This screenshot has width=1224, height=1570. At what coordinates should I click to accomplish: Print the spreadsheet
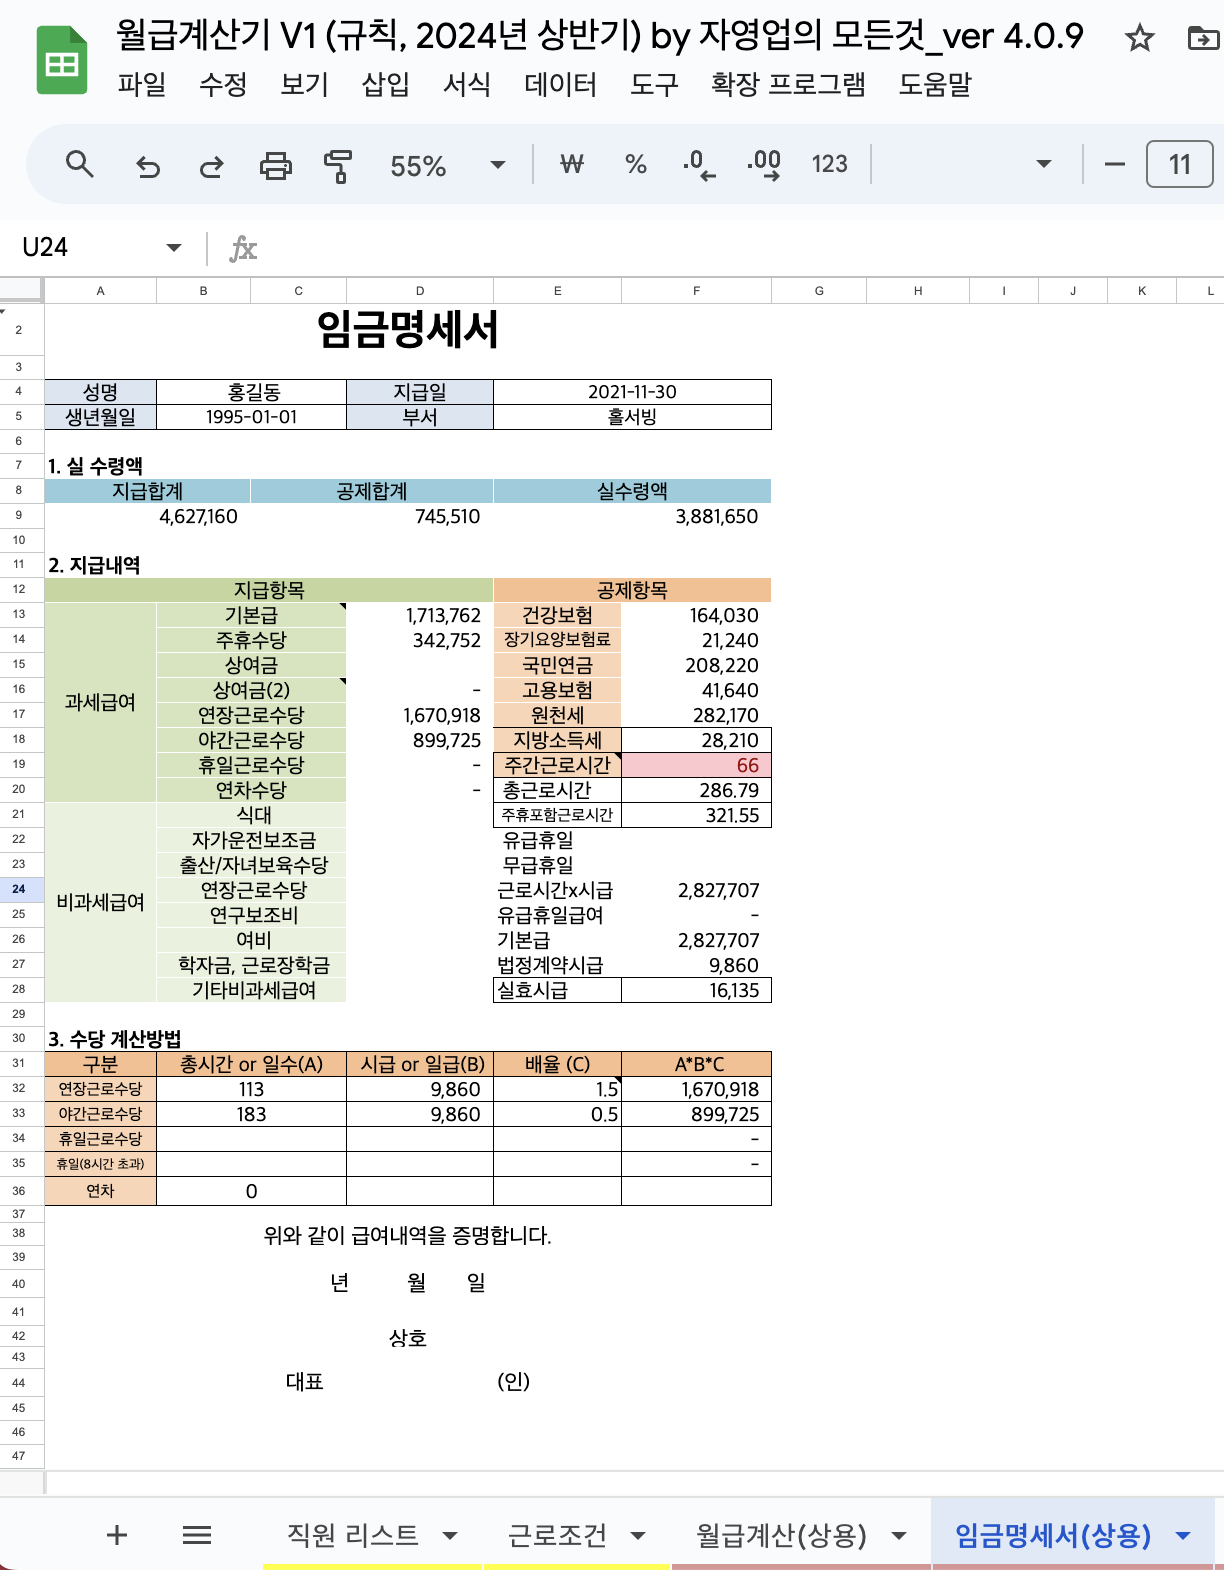(x=276, y=165)
